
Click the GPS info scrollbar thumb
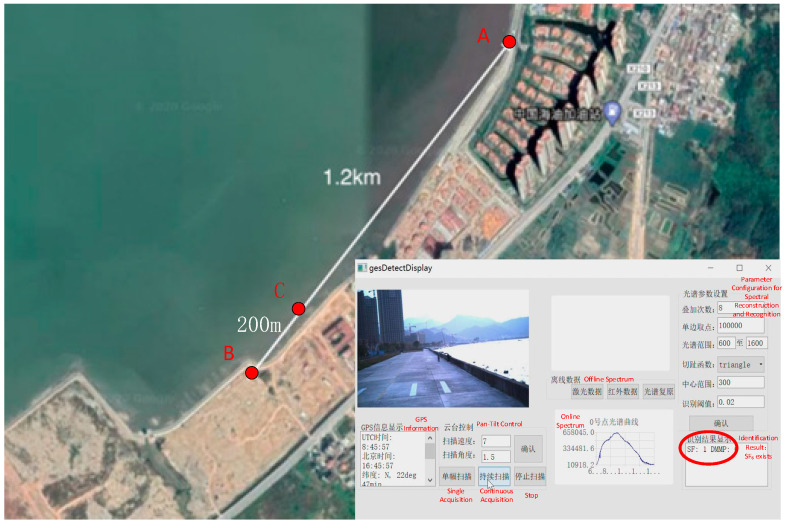click(430, 452)
